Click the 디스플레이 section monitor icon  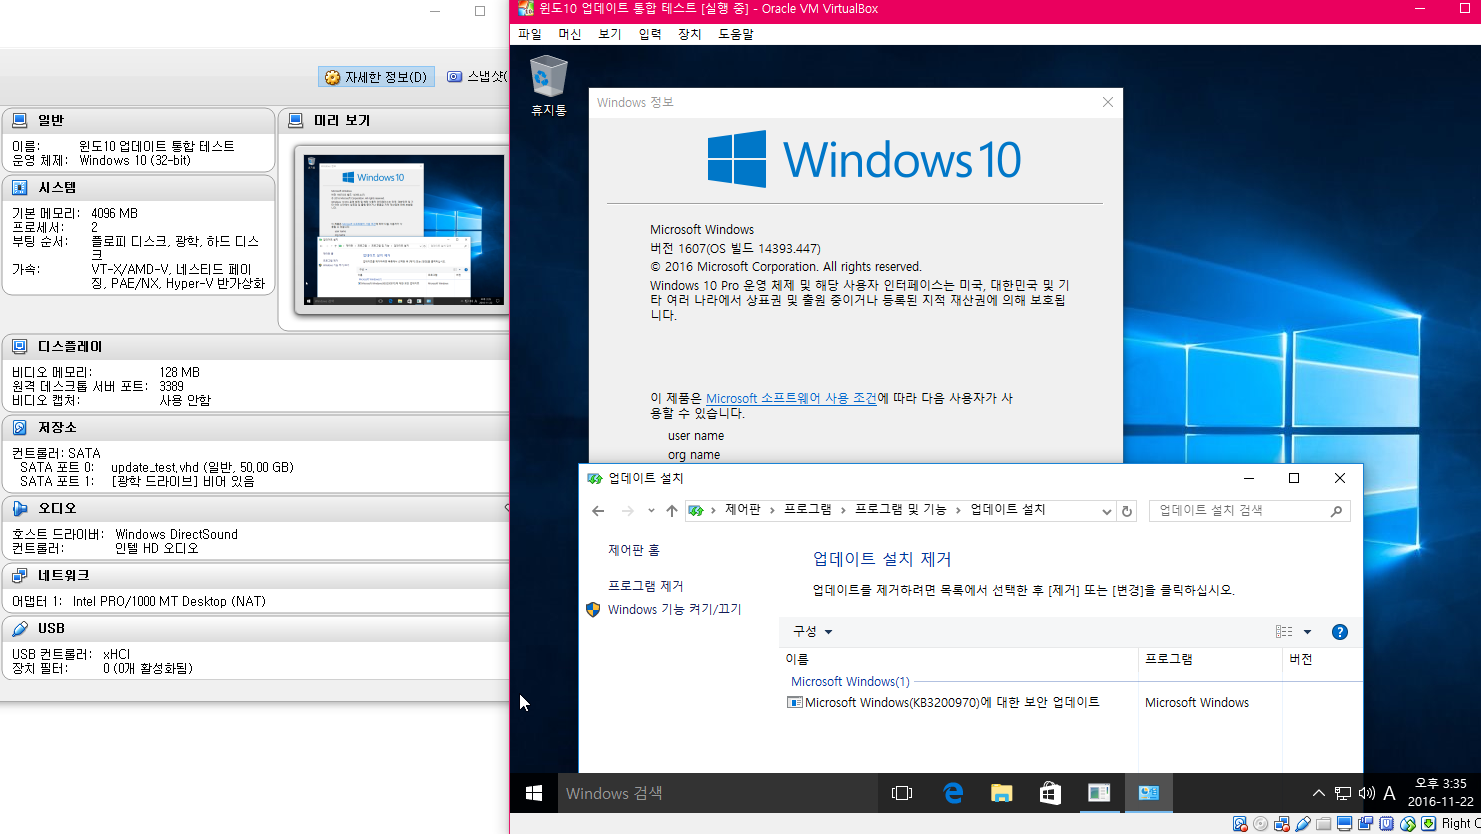(x=19, y=347)
